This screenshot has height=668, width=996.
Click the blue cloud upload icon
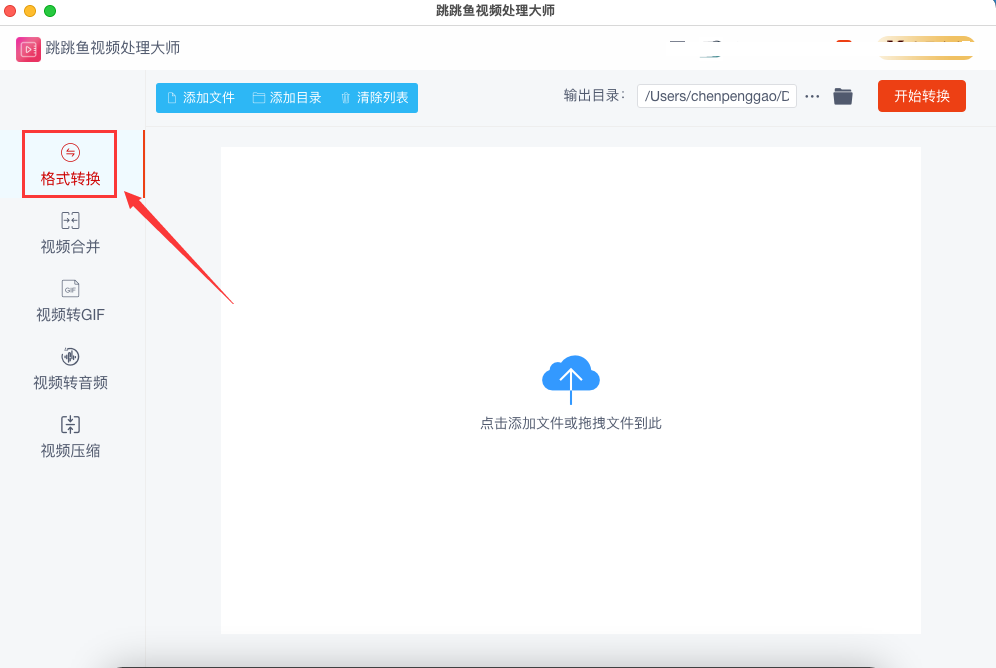pos(570,377)
